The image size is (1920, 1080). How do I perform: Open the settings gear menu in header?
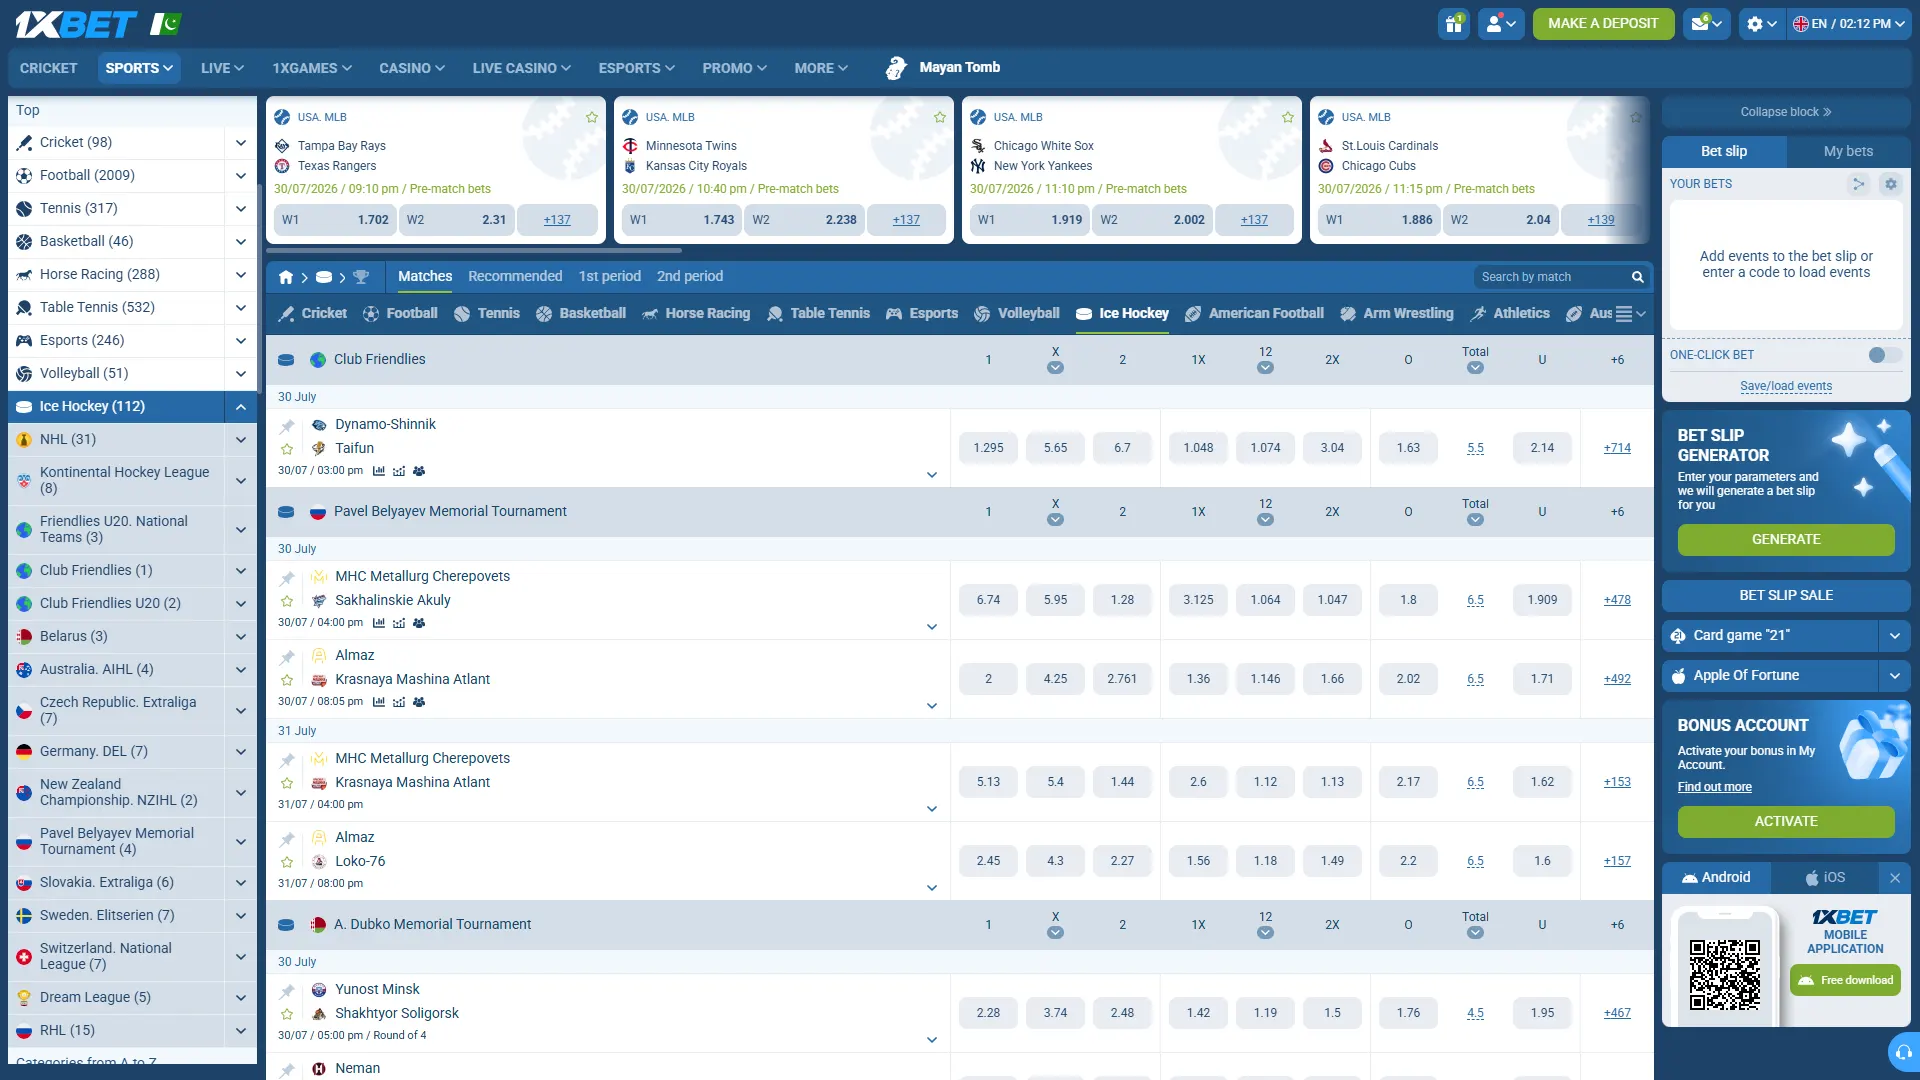(1762, 23)
